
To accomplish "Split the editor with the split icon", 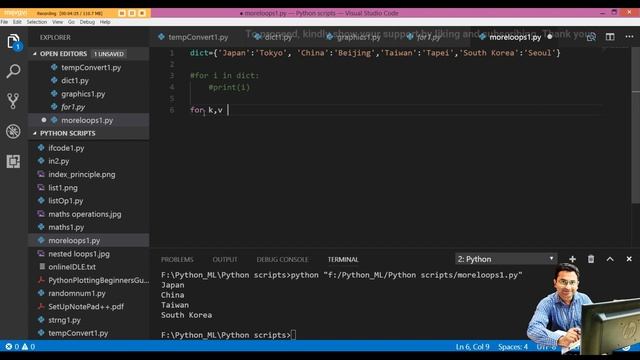I will click(610, 37).
